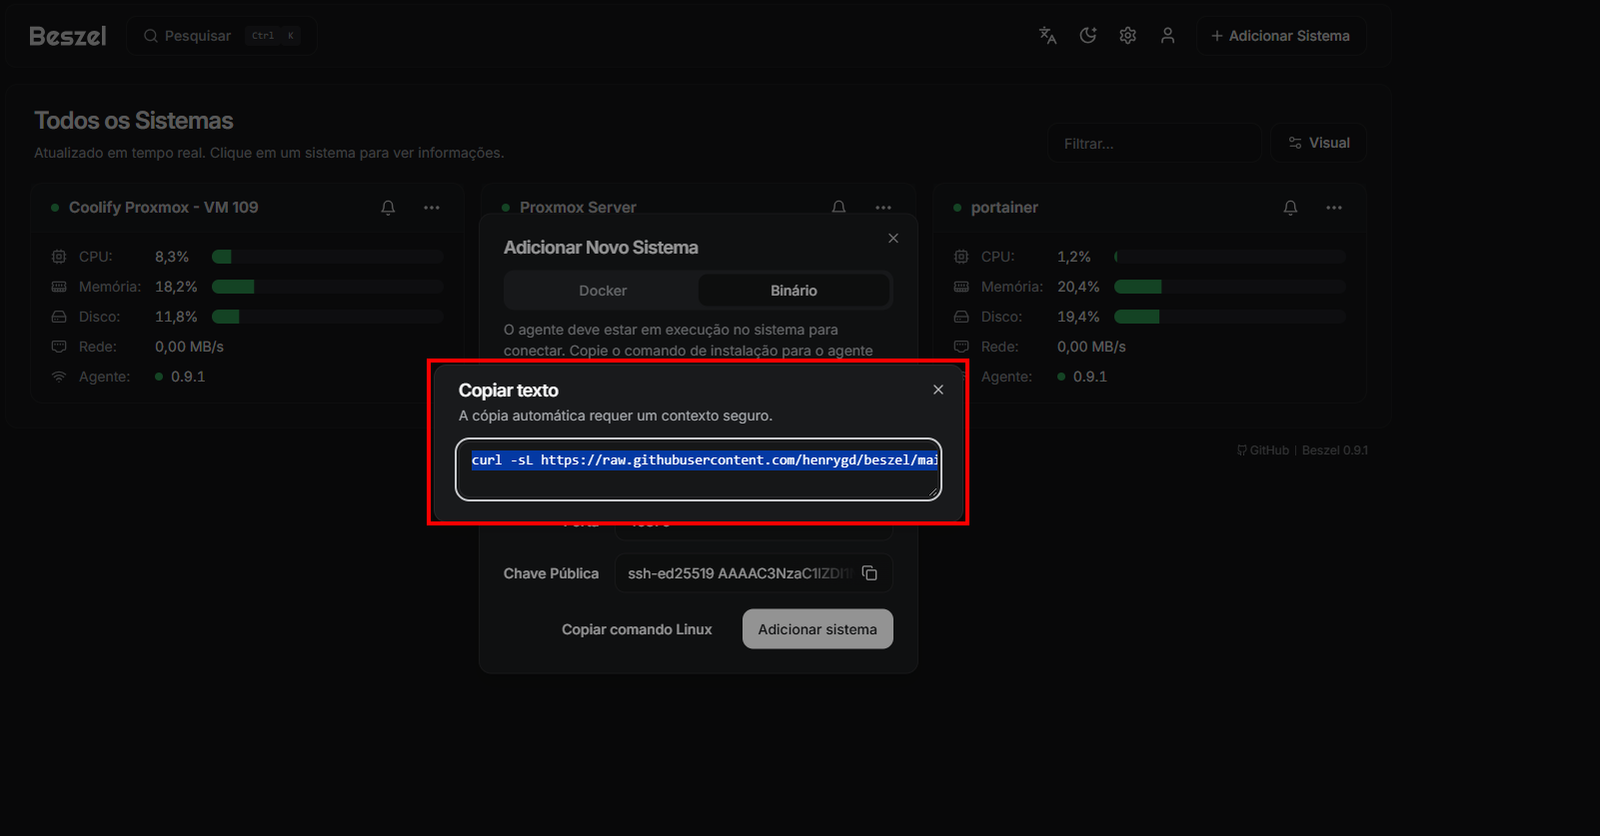Expand Proxmox Server options menu

click(x=883, y=208)
